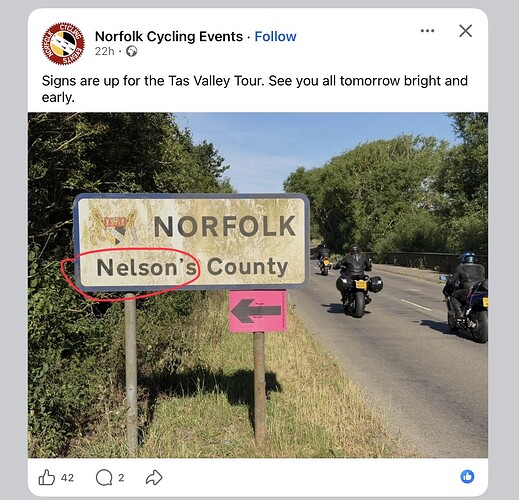Open the three-dot post options menu
519x500 pixels.
point(427,31)
